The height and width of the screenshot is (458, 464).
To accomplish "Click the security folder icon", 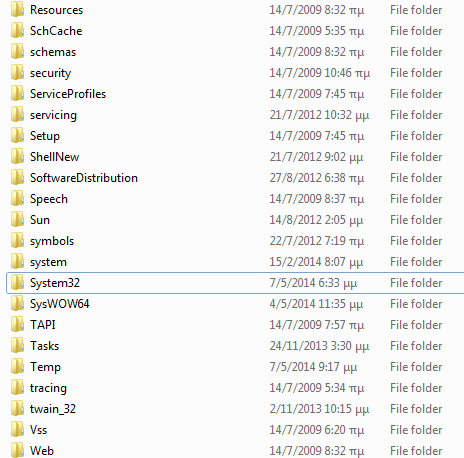I will point(17,73).
